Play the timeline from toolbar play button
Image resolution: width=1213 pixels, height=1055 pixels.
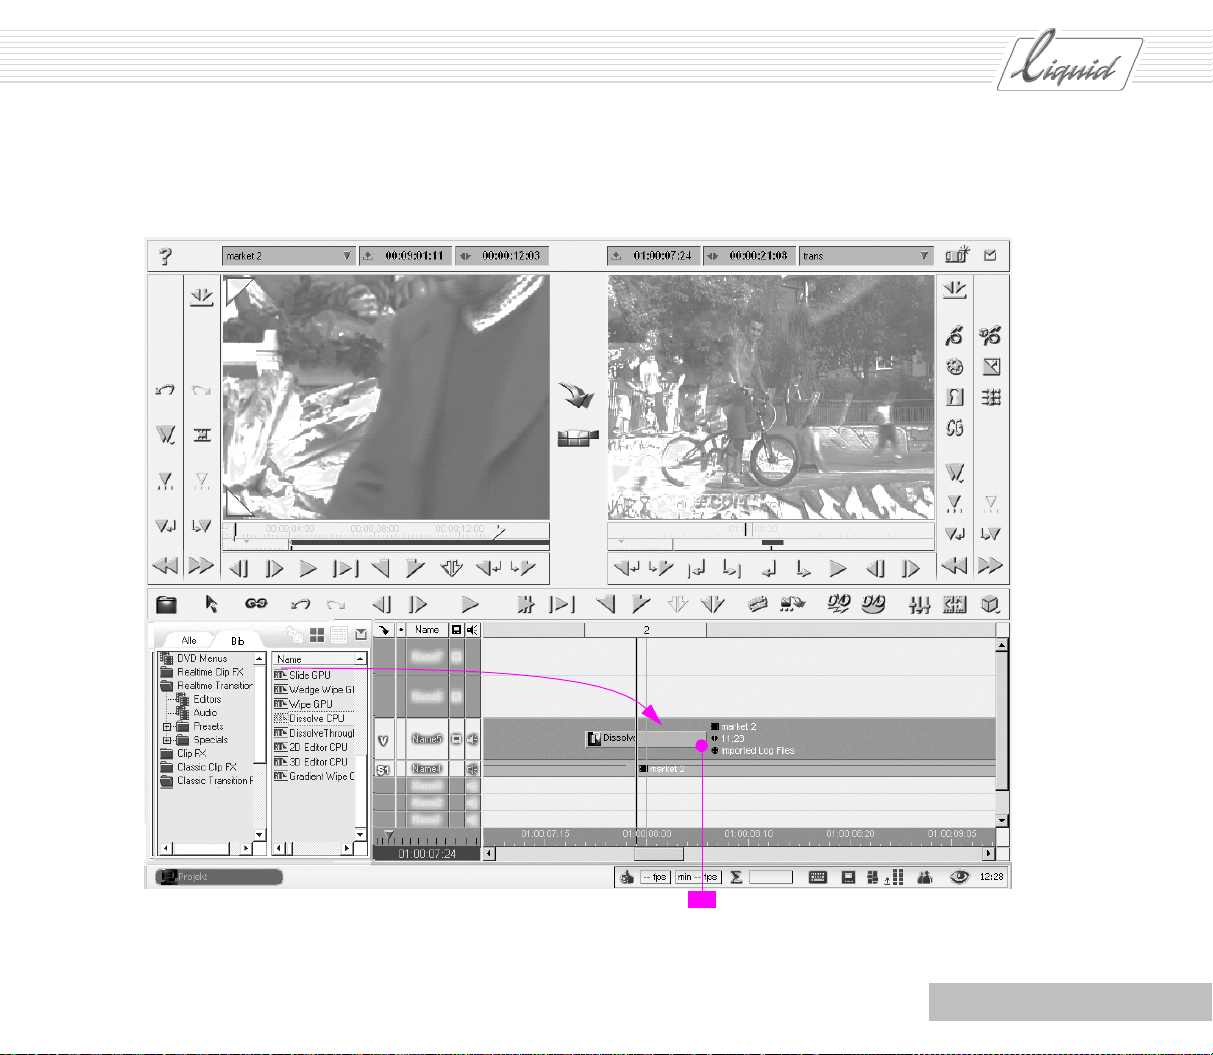(x=469, y=604)
